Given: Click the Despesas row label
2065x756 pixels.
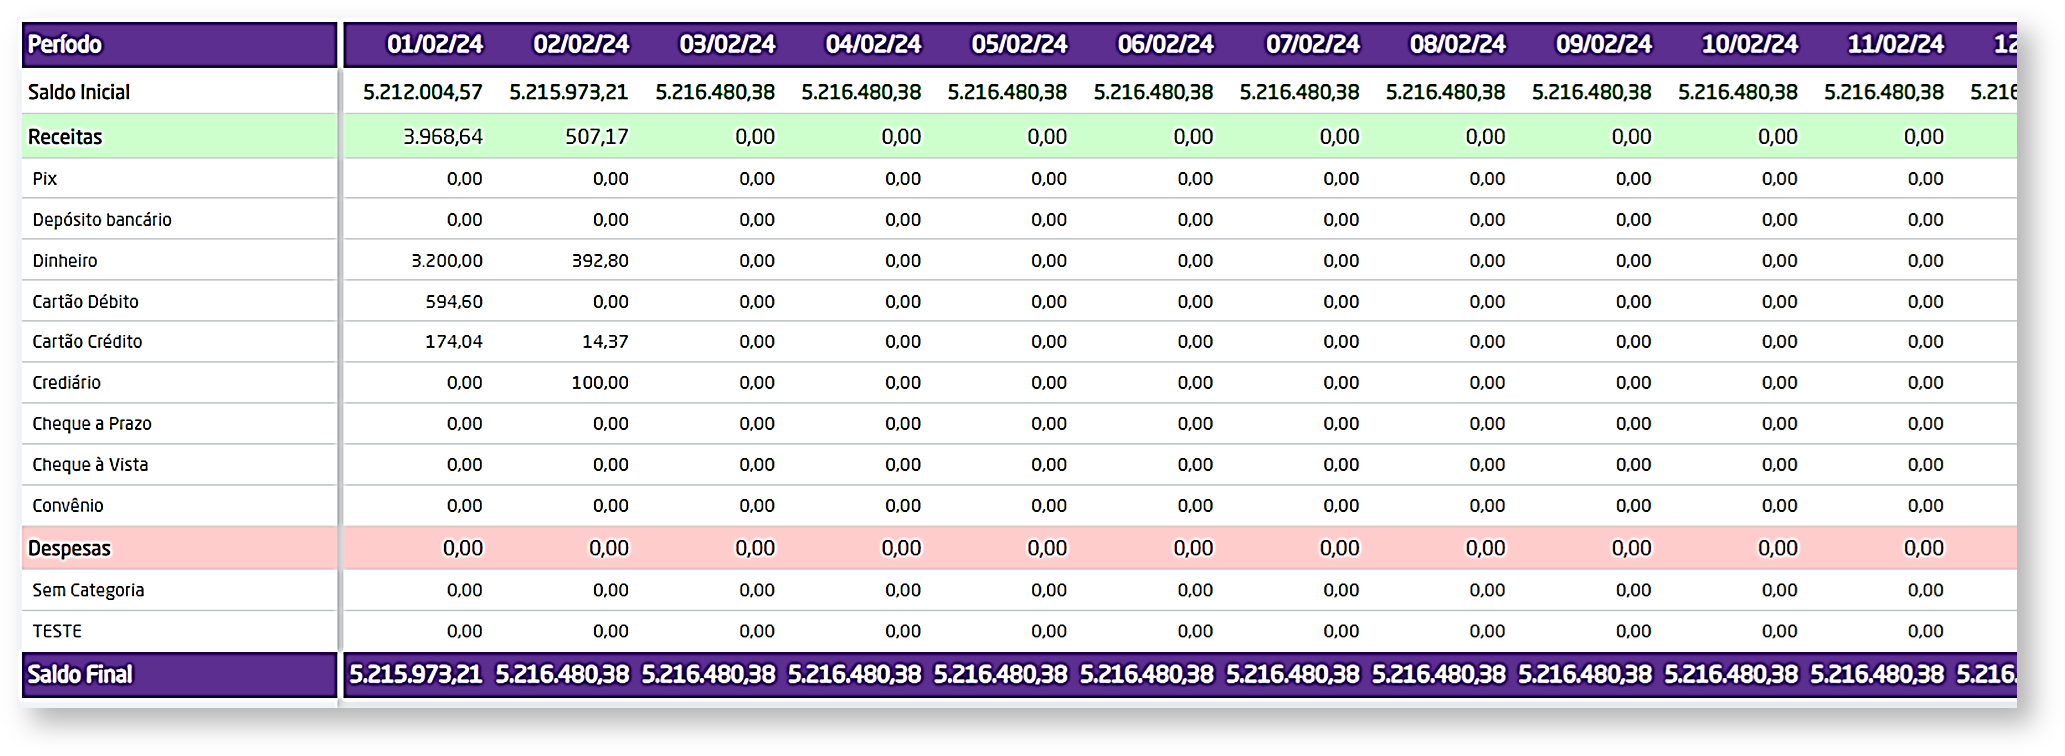Looking at the screenshot, I should (x=69, y=549).
